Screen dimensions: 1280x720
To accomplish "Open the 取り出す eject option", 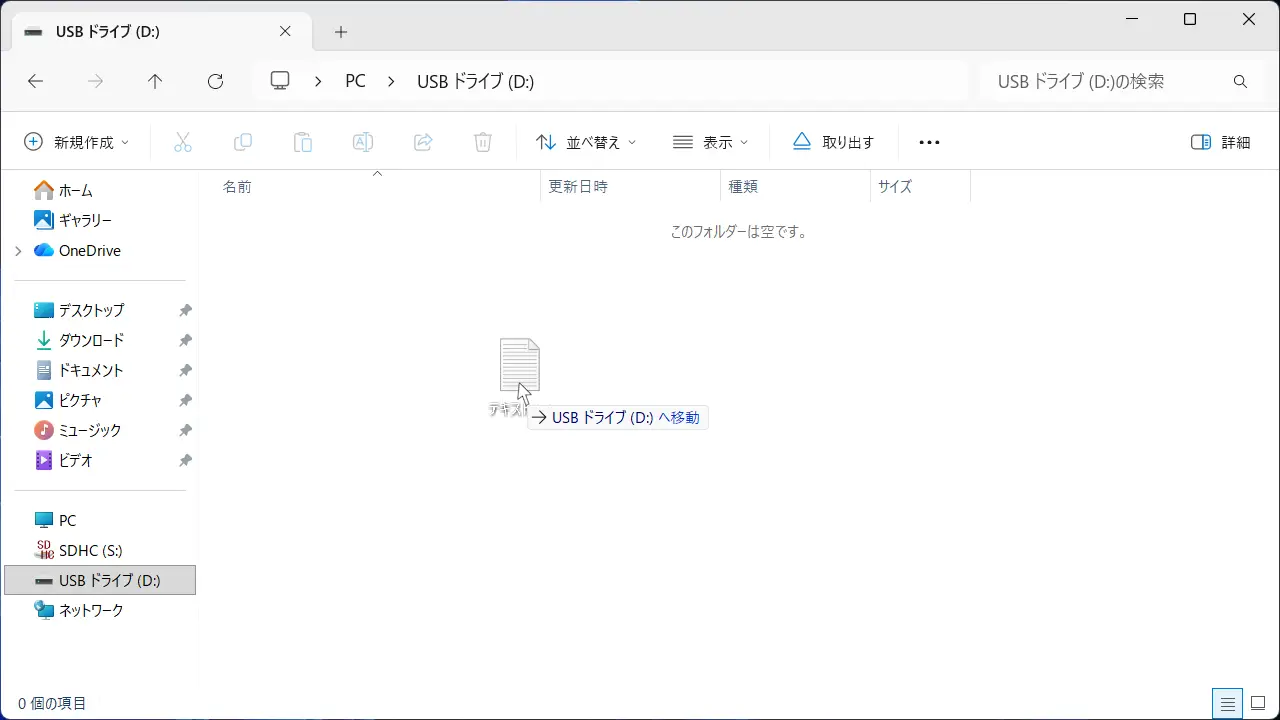I will coord(834,141).
